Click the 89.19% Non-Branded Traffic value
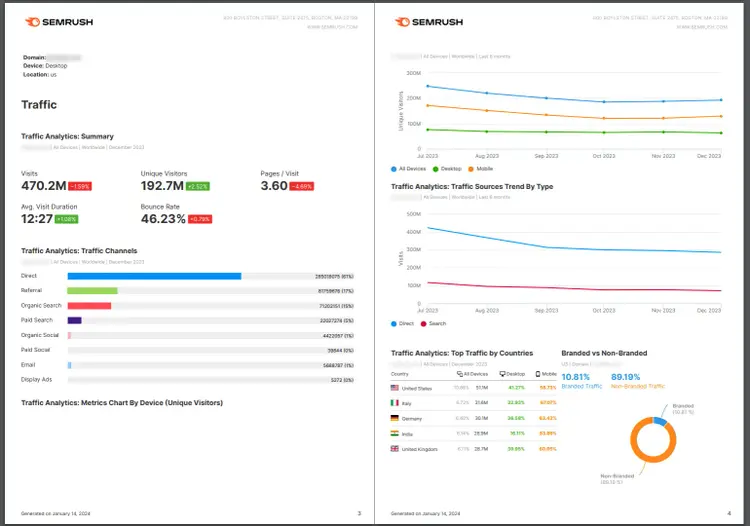750x526 pixels. point(625,377)
